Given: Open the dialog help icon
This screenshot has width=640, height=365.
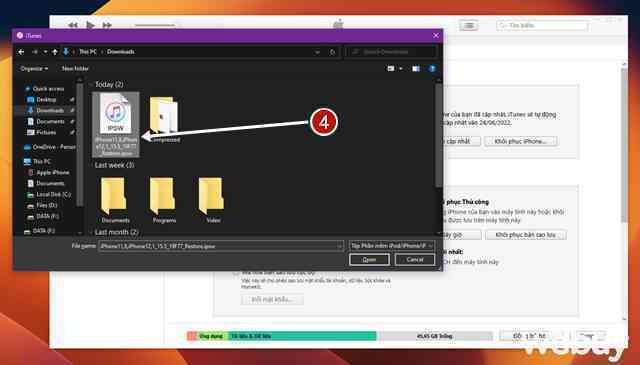Looking at the screenshot, I should 432,69.
